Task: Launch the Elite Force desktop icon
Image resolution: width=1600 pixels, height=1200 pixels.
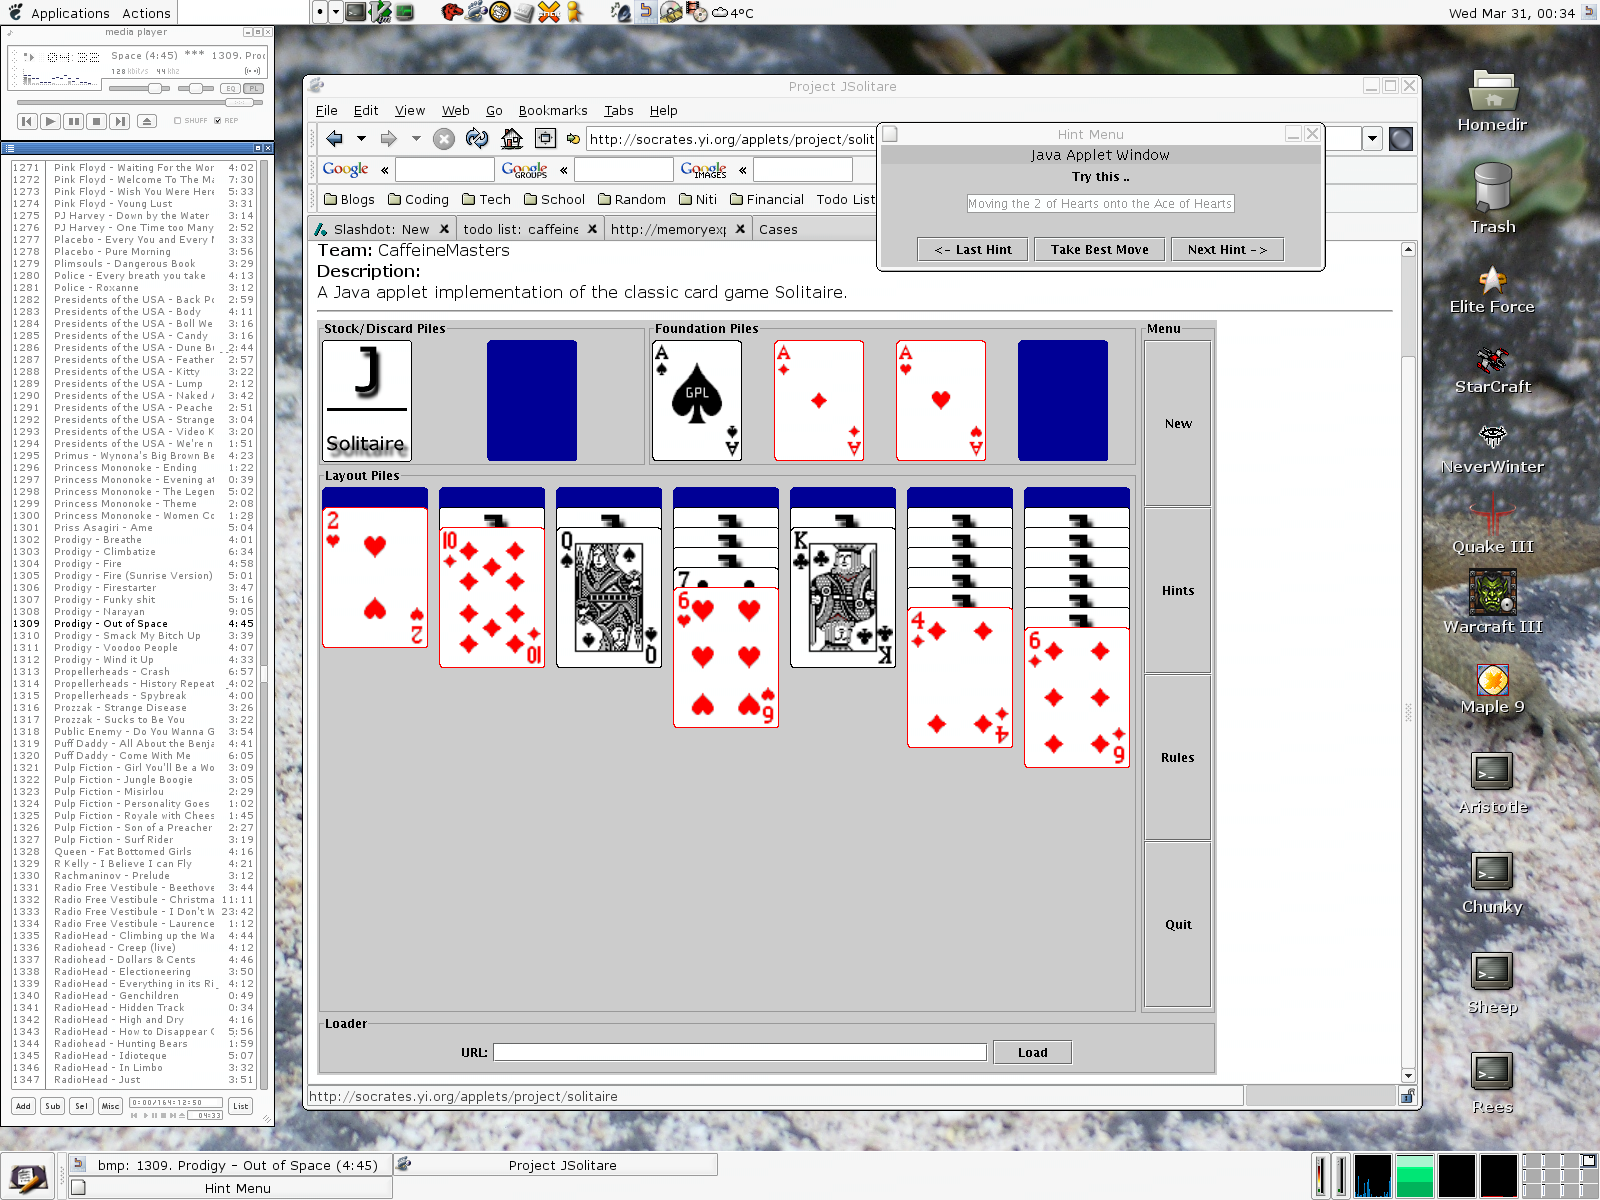Action: click(x=1492, y=290)
